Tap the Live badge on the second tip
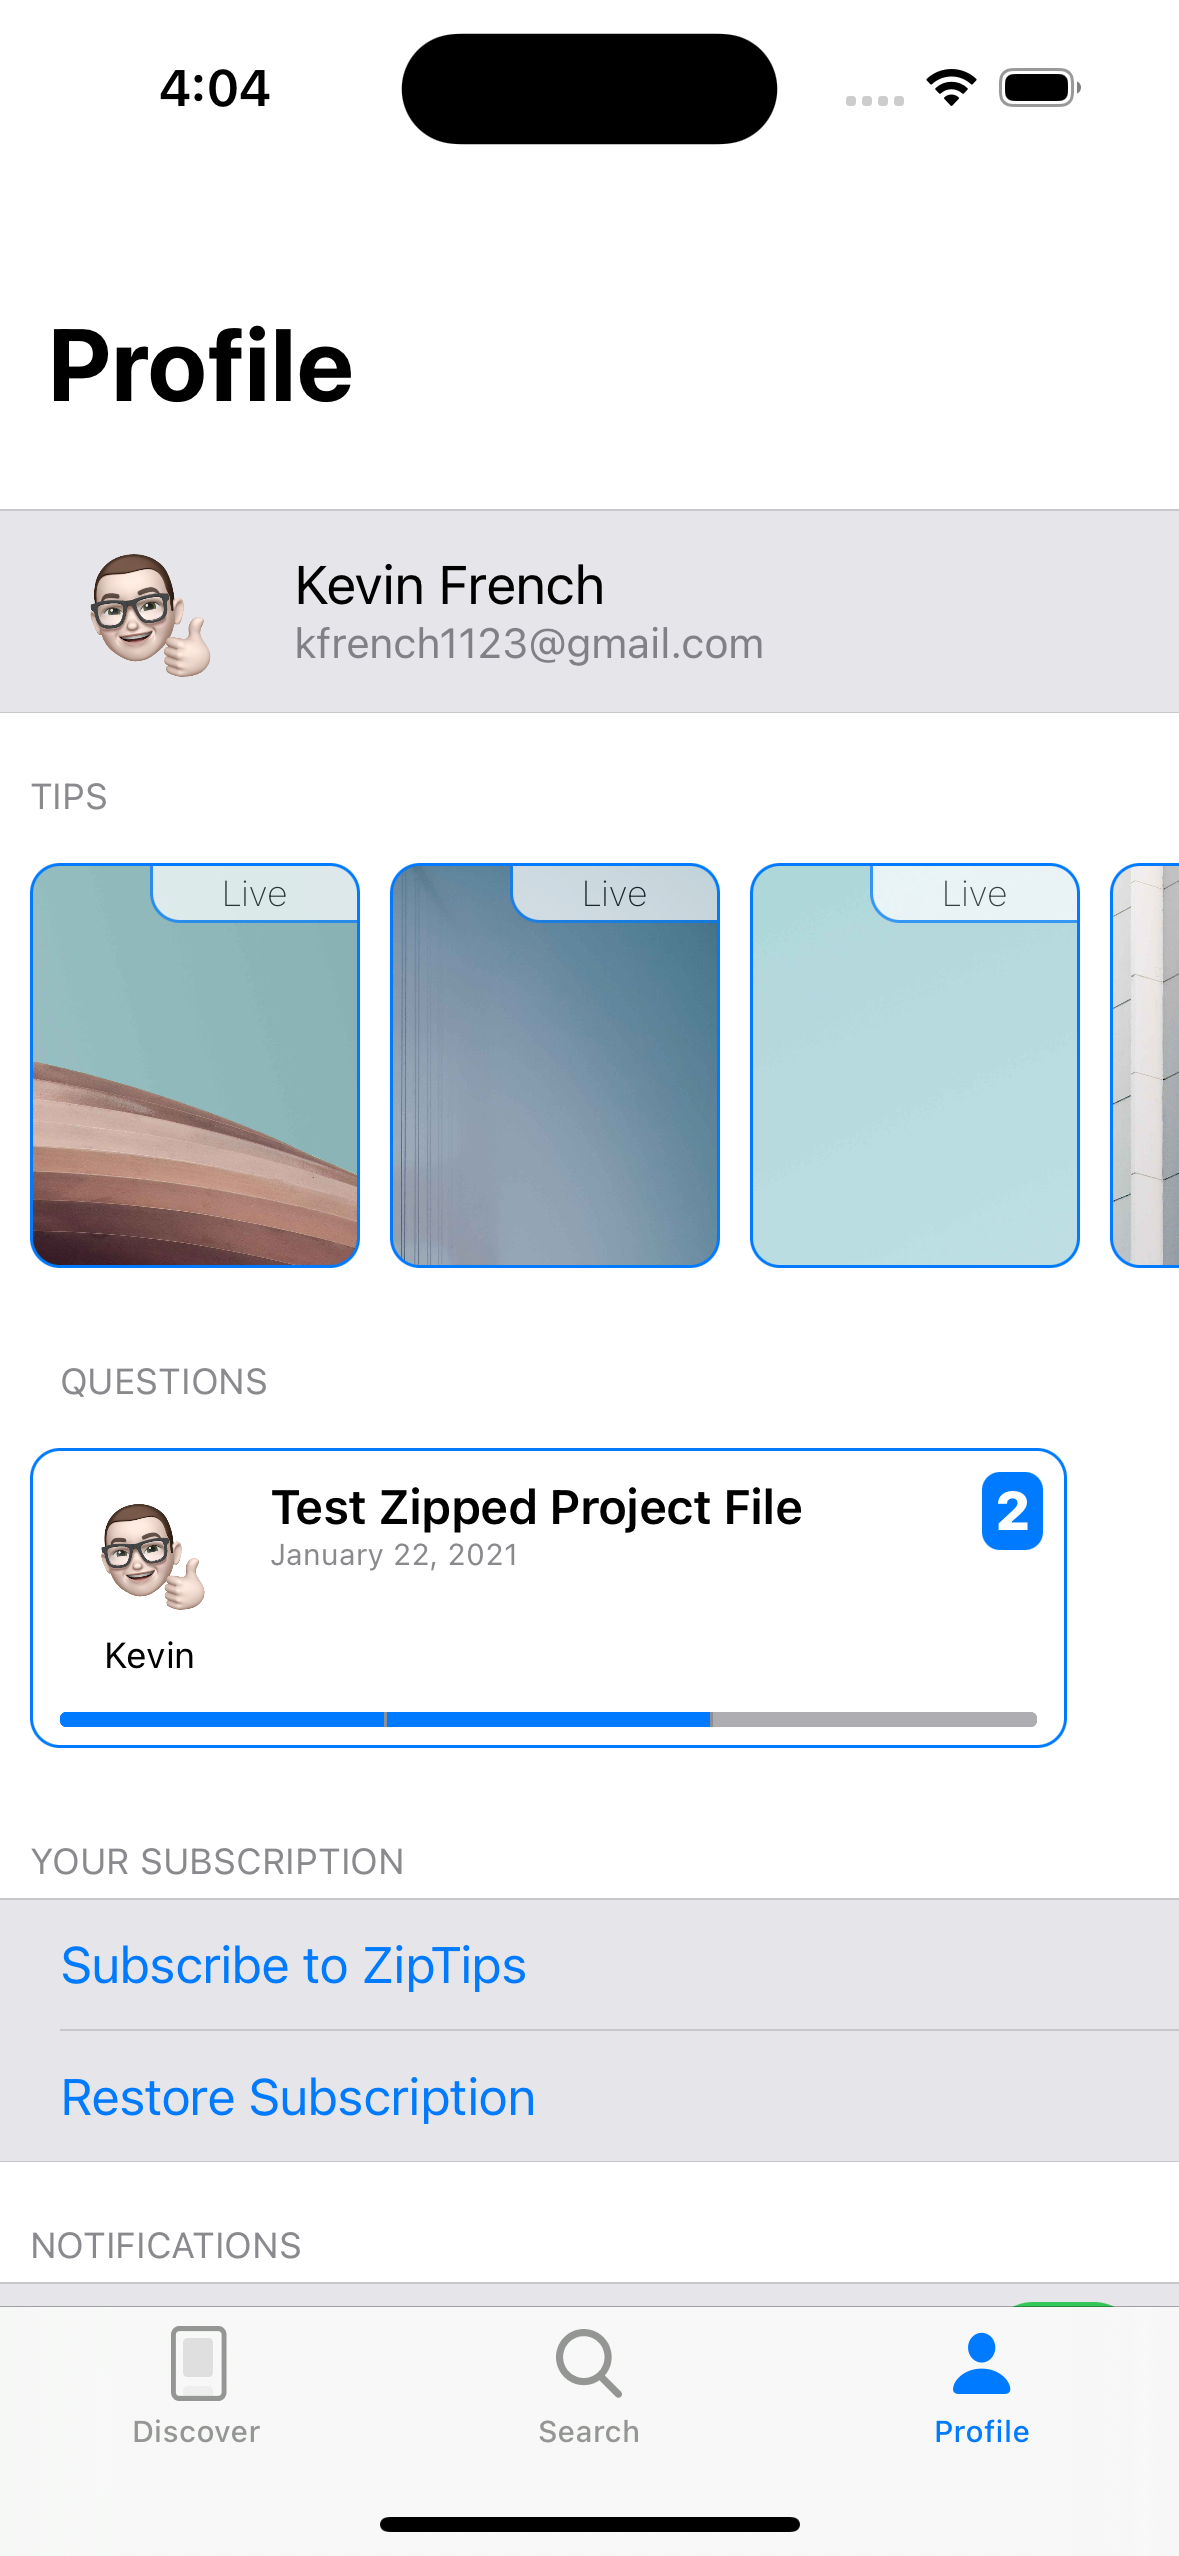Image resolution: width=1179 pixels, height=2556 pixels. (615, 894)
